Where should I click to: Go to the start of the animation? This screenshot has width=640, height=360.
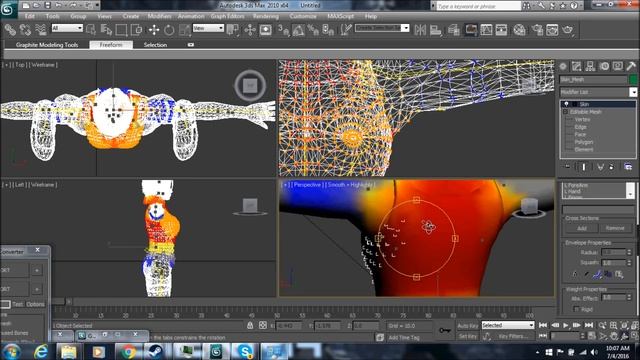coord(543,325)
